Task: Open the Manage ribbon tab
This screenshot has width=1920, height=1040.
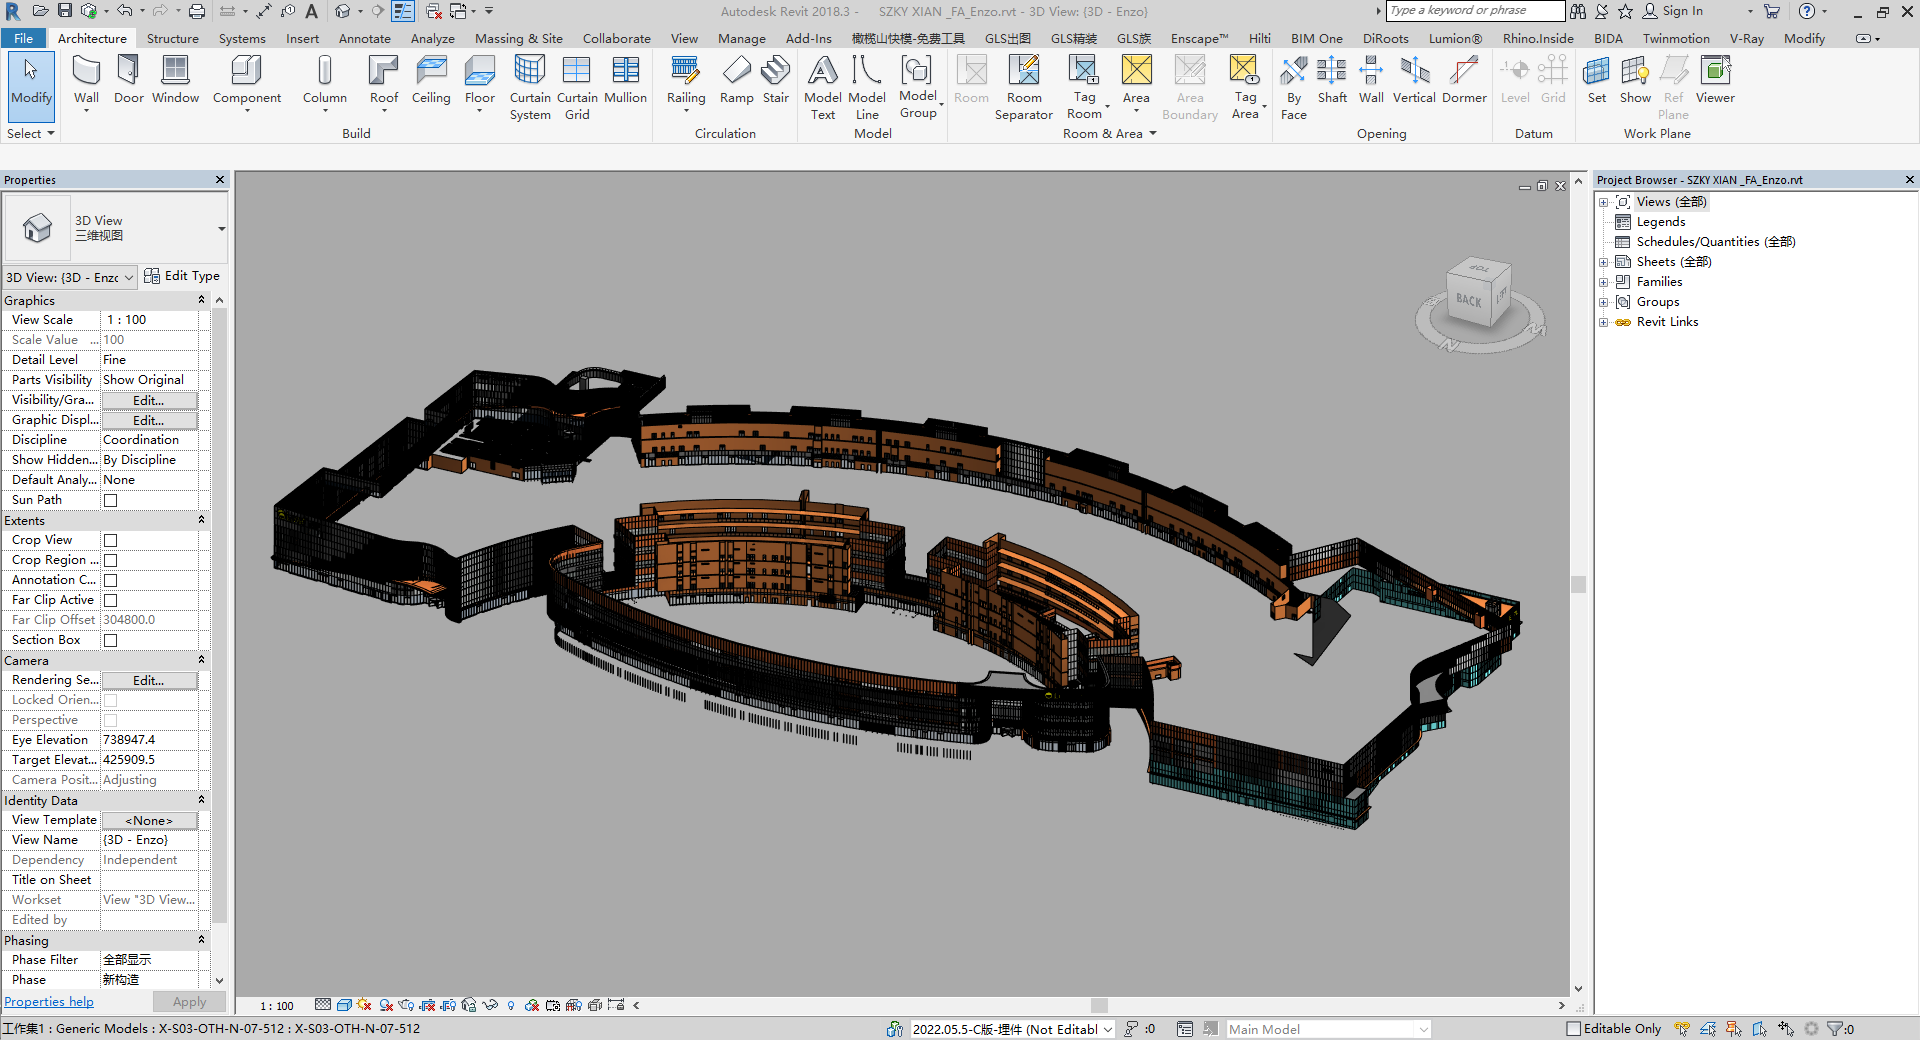Action: pyautogui.click(x=741, y=38)
